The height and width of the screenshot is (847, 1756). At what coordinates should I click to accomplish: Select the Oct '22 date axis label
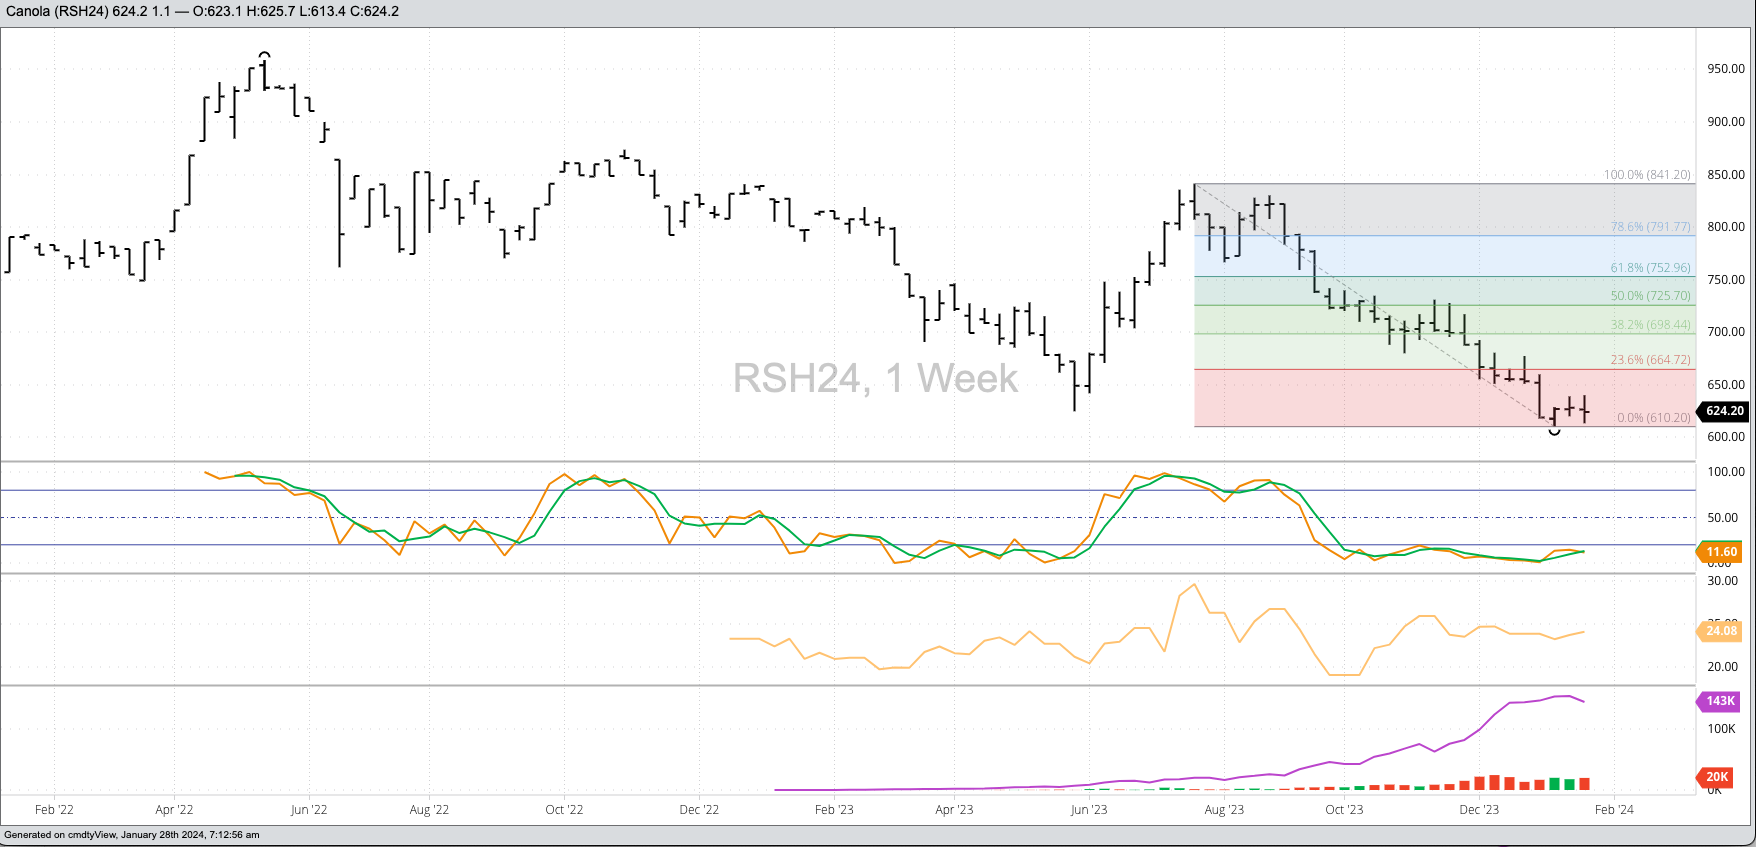[x=564, y=810]
